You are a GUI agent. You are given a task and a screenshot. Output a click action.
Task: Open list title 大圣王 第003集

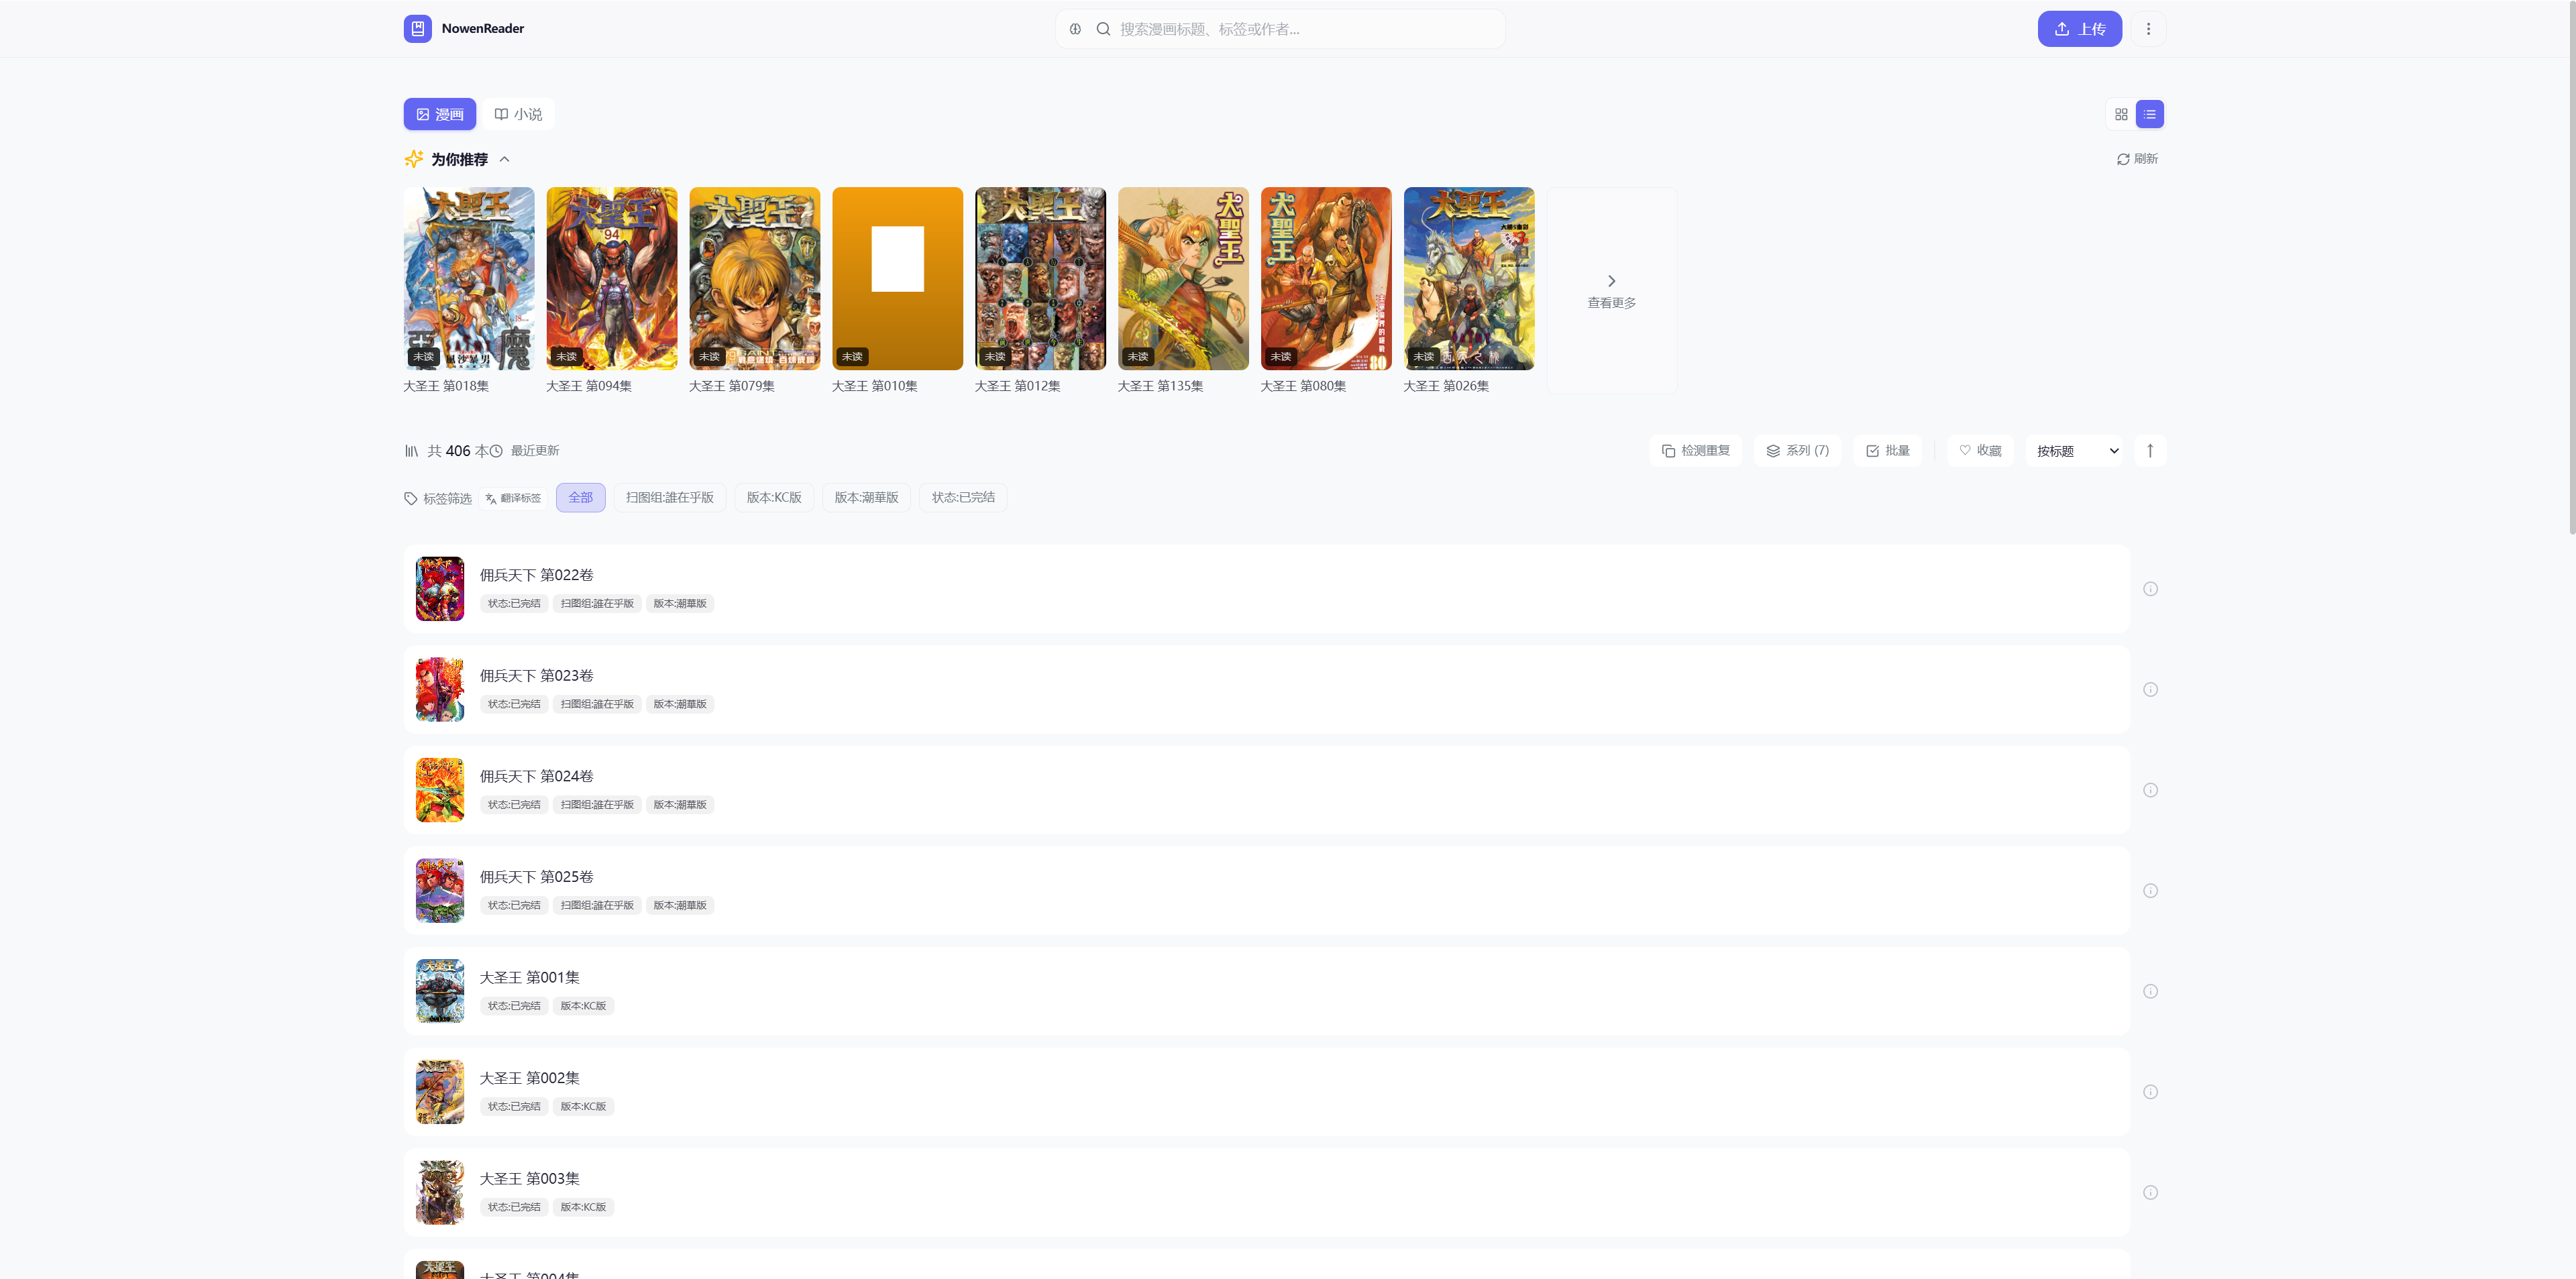530,1179
